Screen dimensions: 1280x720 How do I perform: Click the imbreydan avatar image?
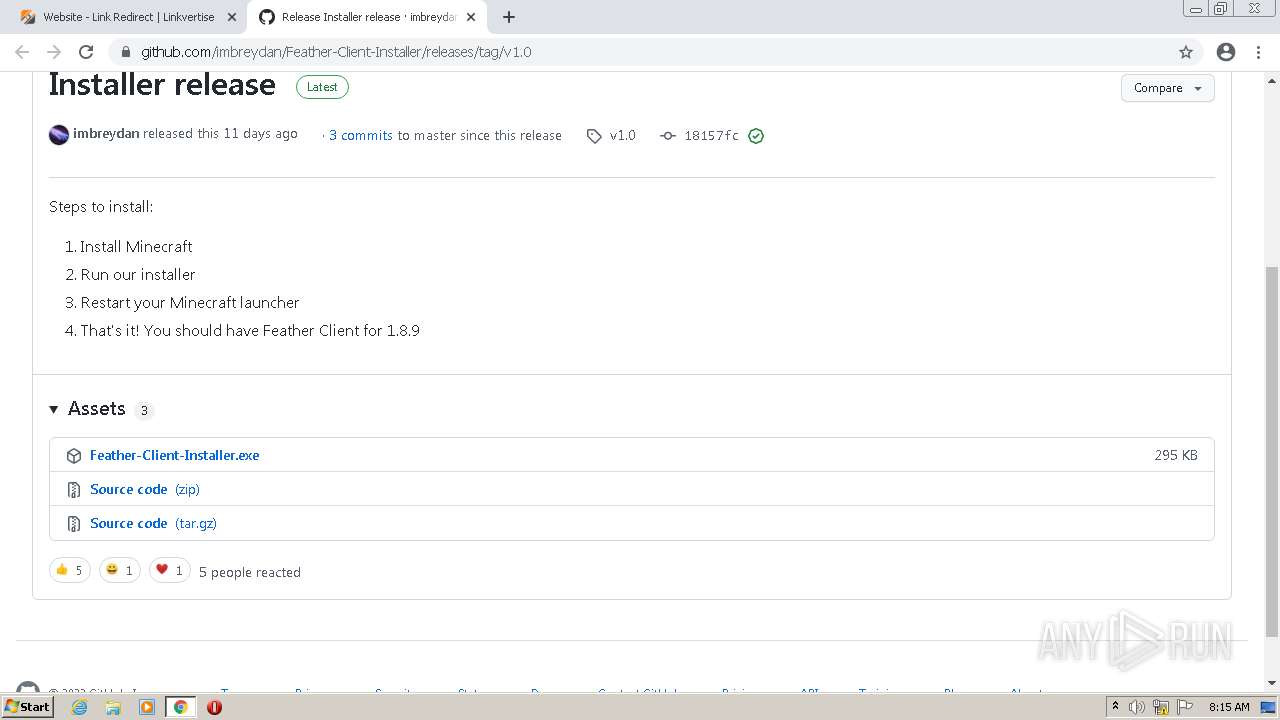point(59,135)
